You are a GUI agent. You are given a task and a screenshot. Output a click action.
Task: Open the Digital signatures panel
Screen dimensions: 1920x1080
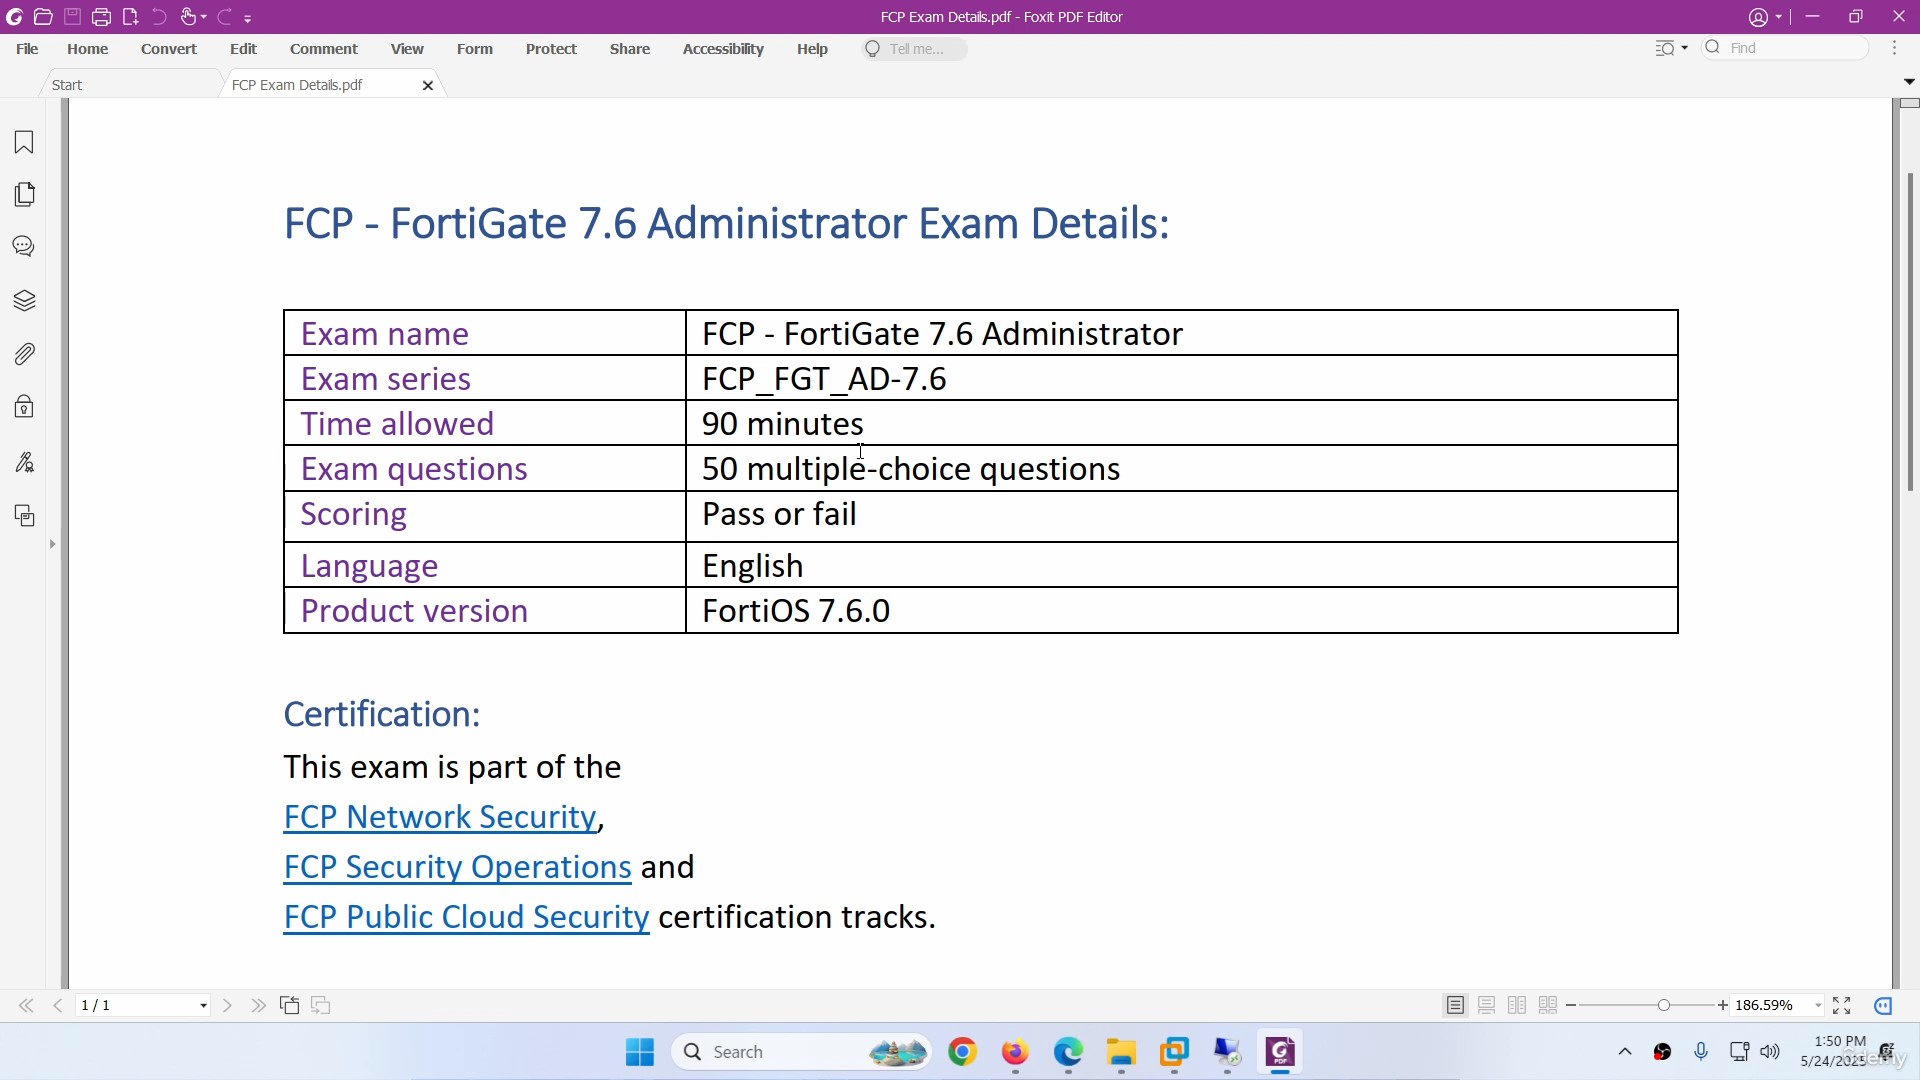point(24,462)
